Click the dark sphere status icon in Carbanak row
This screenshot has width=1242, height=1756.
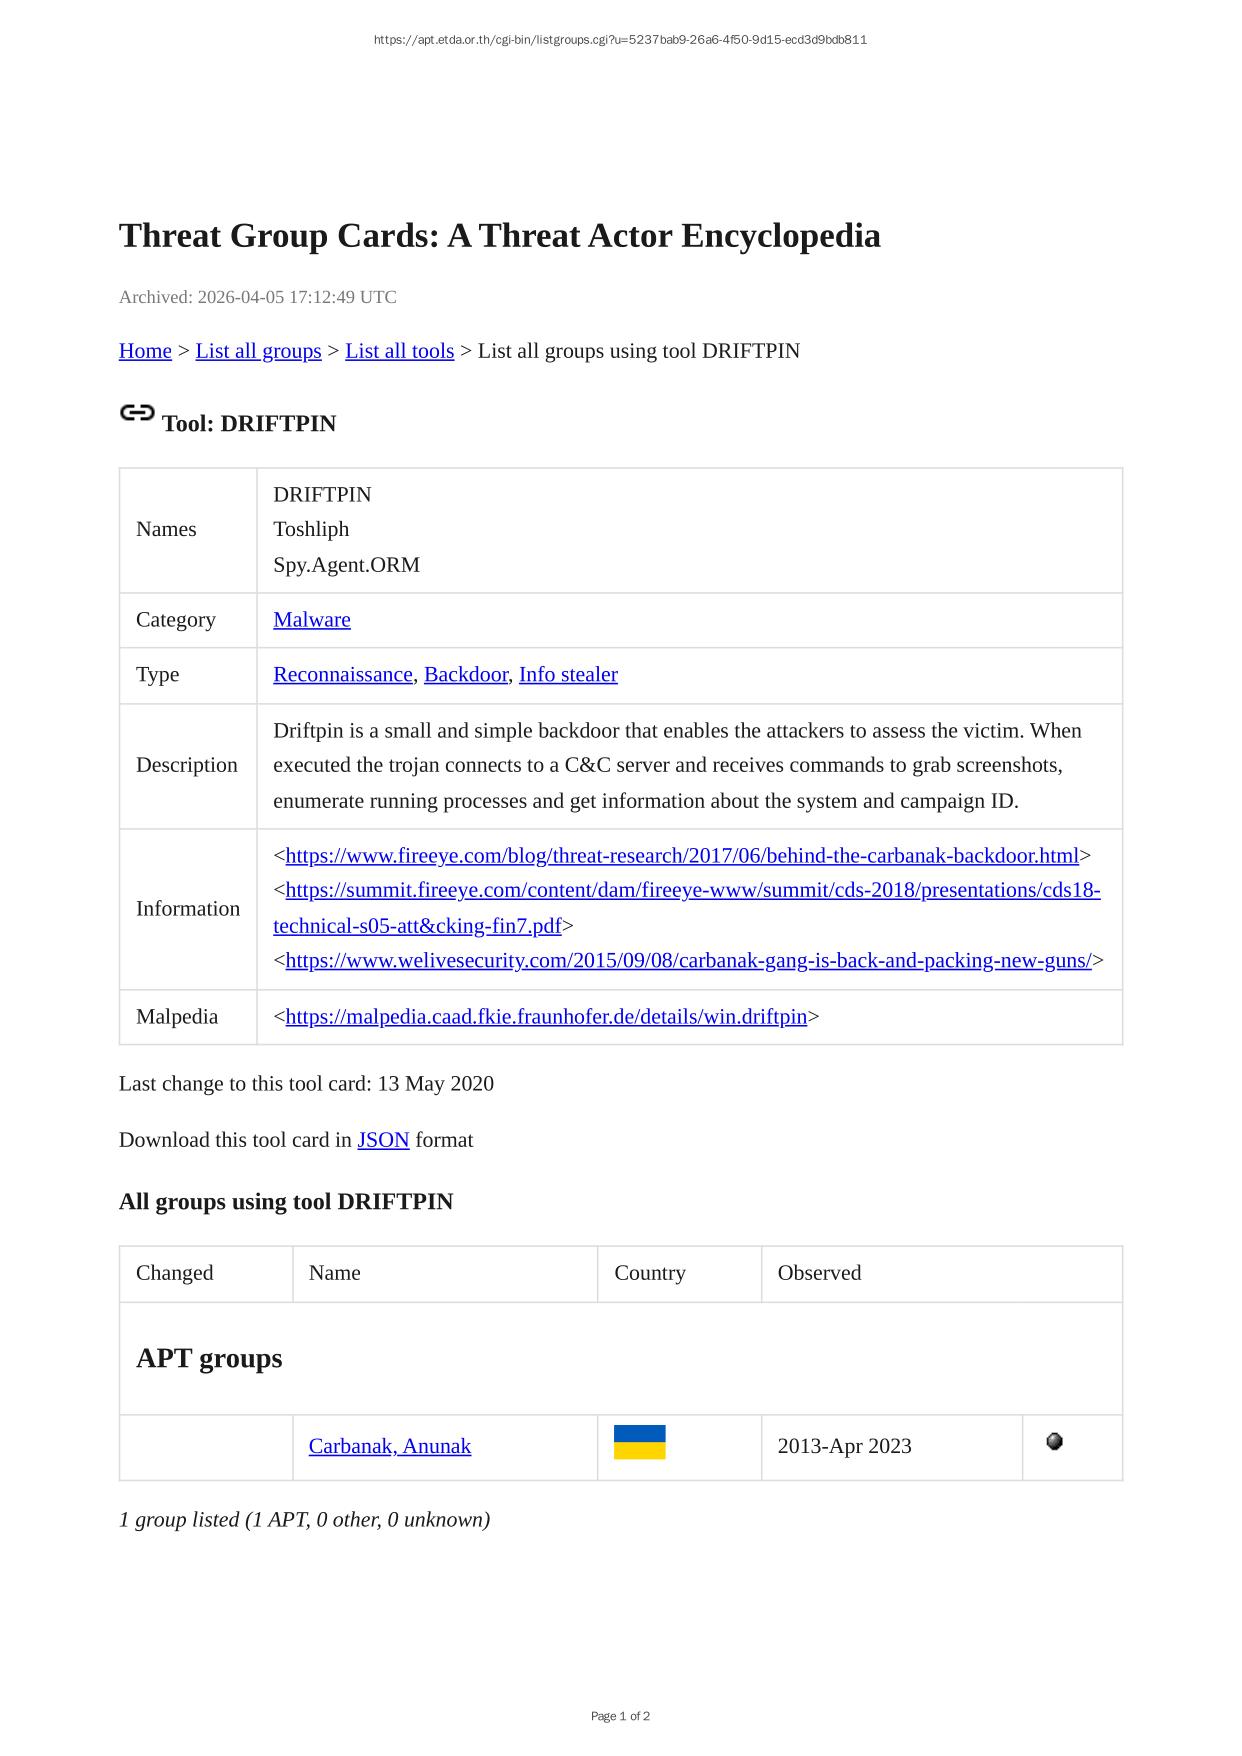point(1054,1441)
